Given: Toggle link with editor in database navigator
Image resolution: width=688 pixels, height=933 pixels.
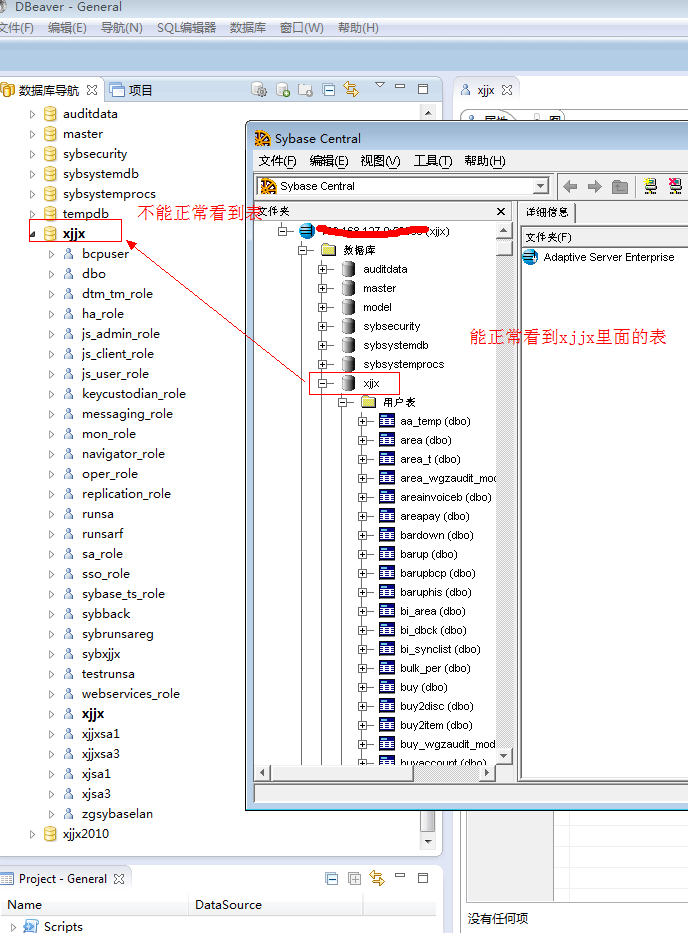Looking at the screenshot, I should [x=351, y=90].
